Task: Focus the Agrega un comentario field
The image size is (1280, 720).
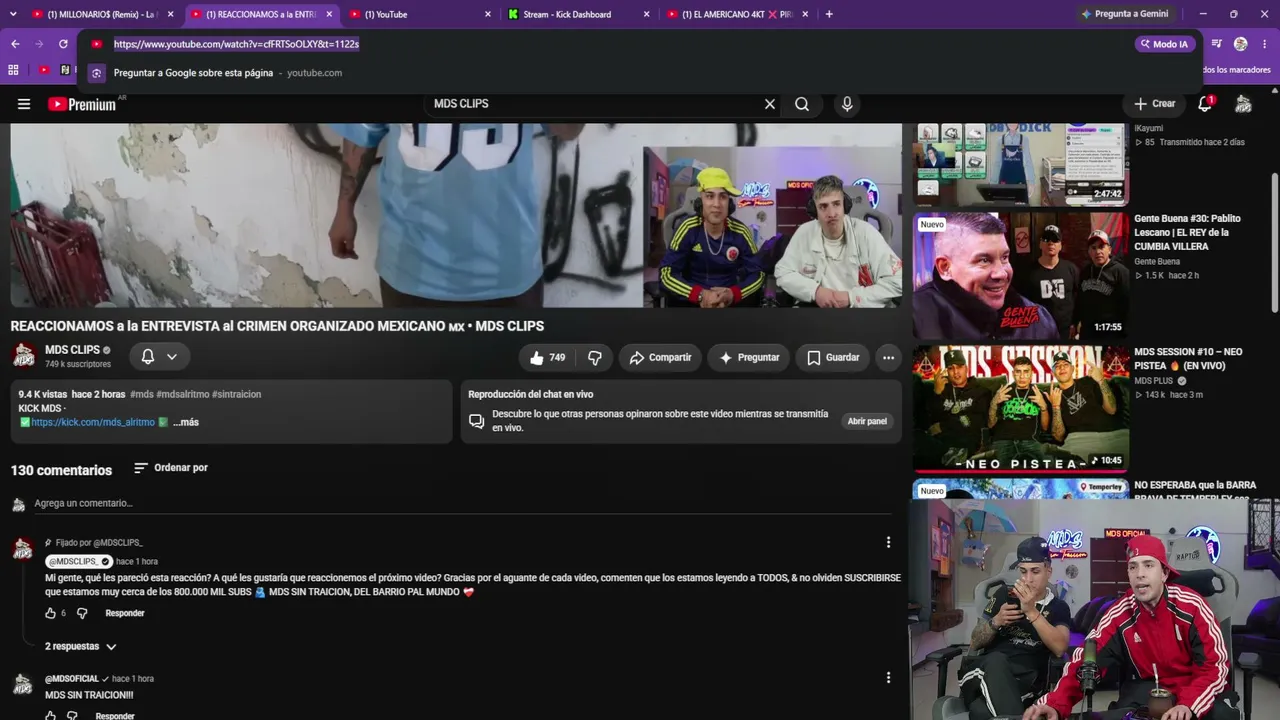Action: (x=462, y=503)
